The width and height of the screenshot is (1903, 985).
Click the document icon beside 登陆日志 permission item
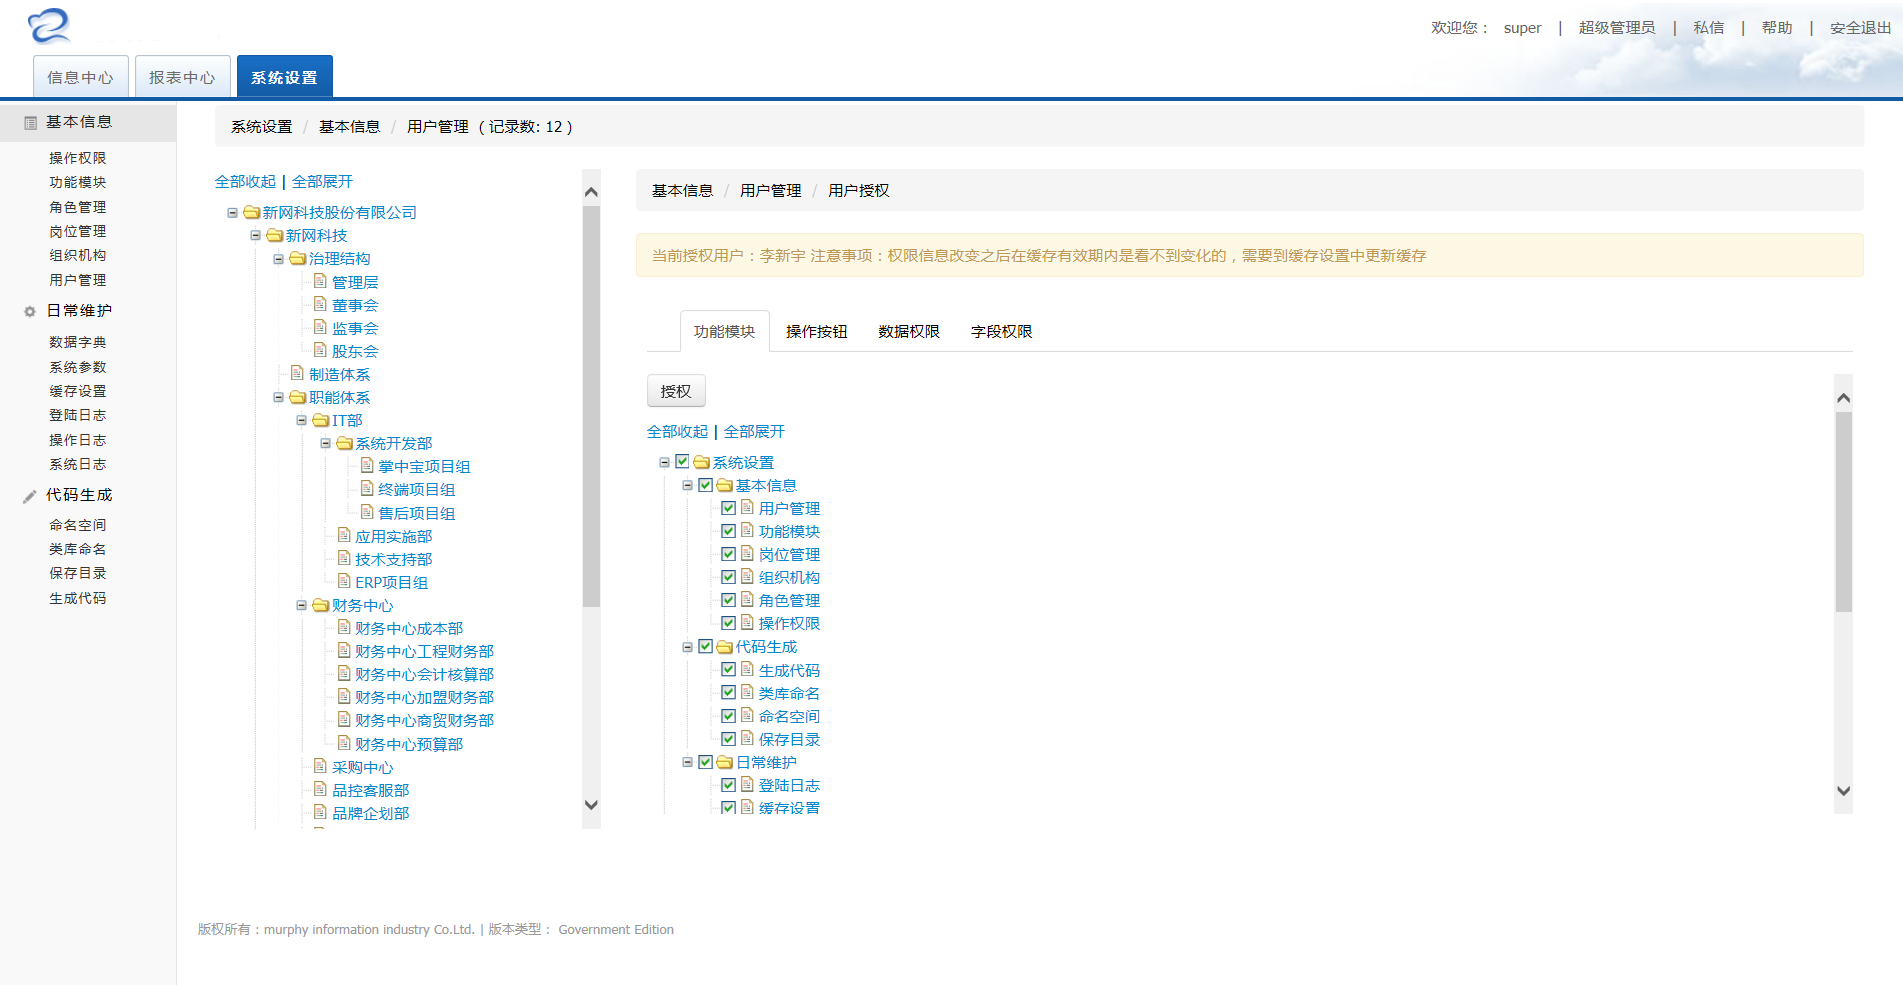click(x=748, y=784)
